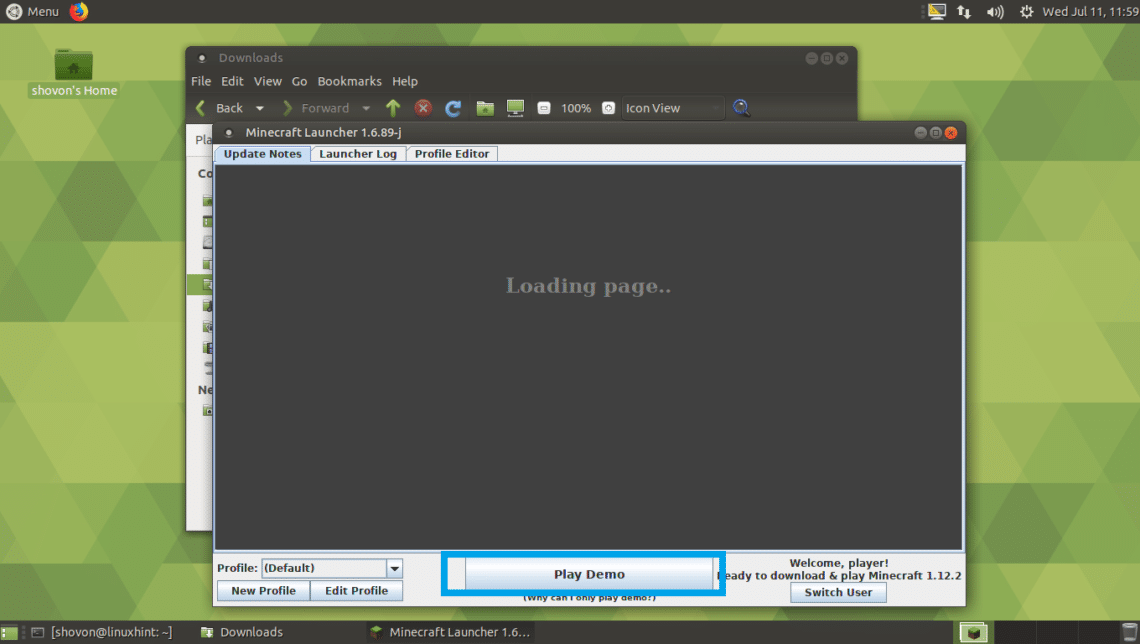Open View menu in Downloads window
Viewport: 1140px width, 644px height.
point(267,81)
